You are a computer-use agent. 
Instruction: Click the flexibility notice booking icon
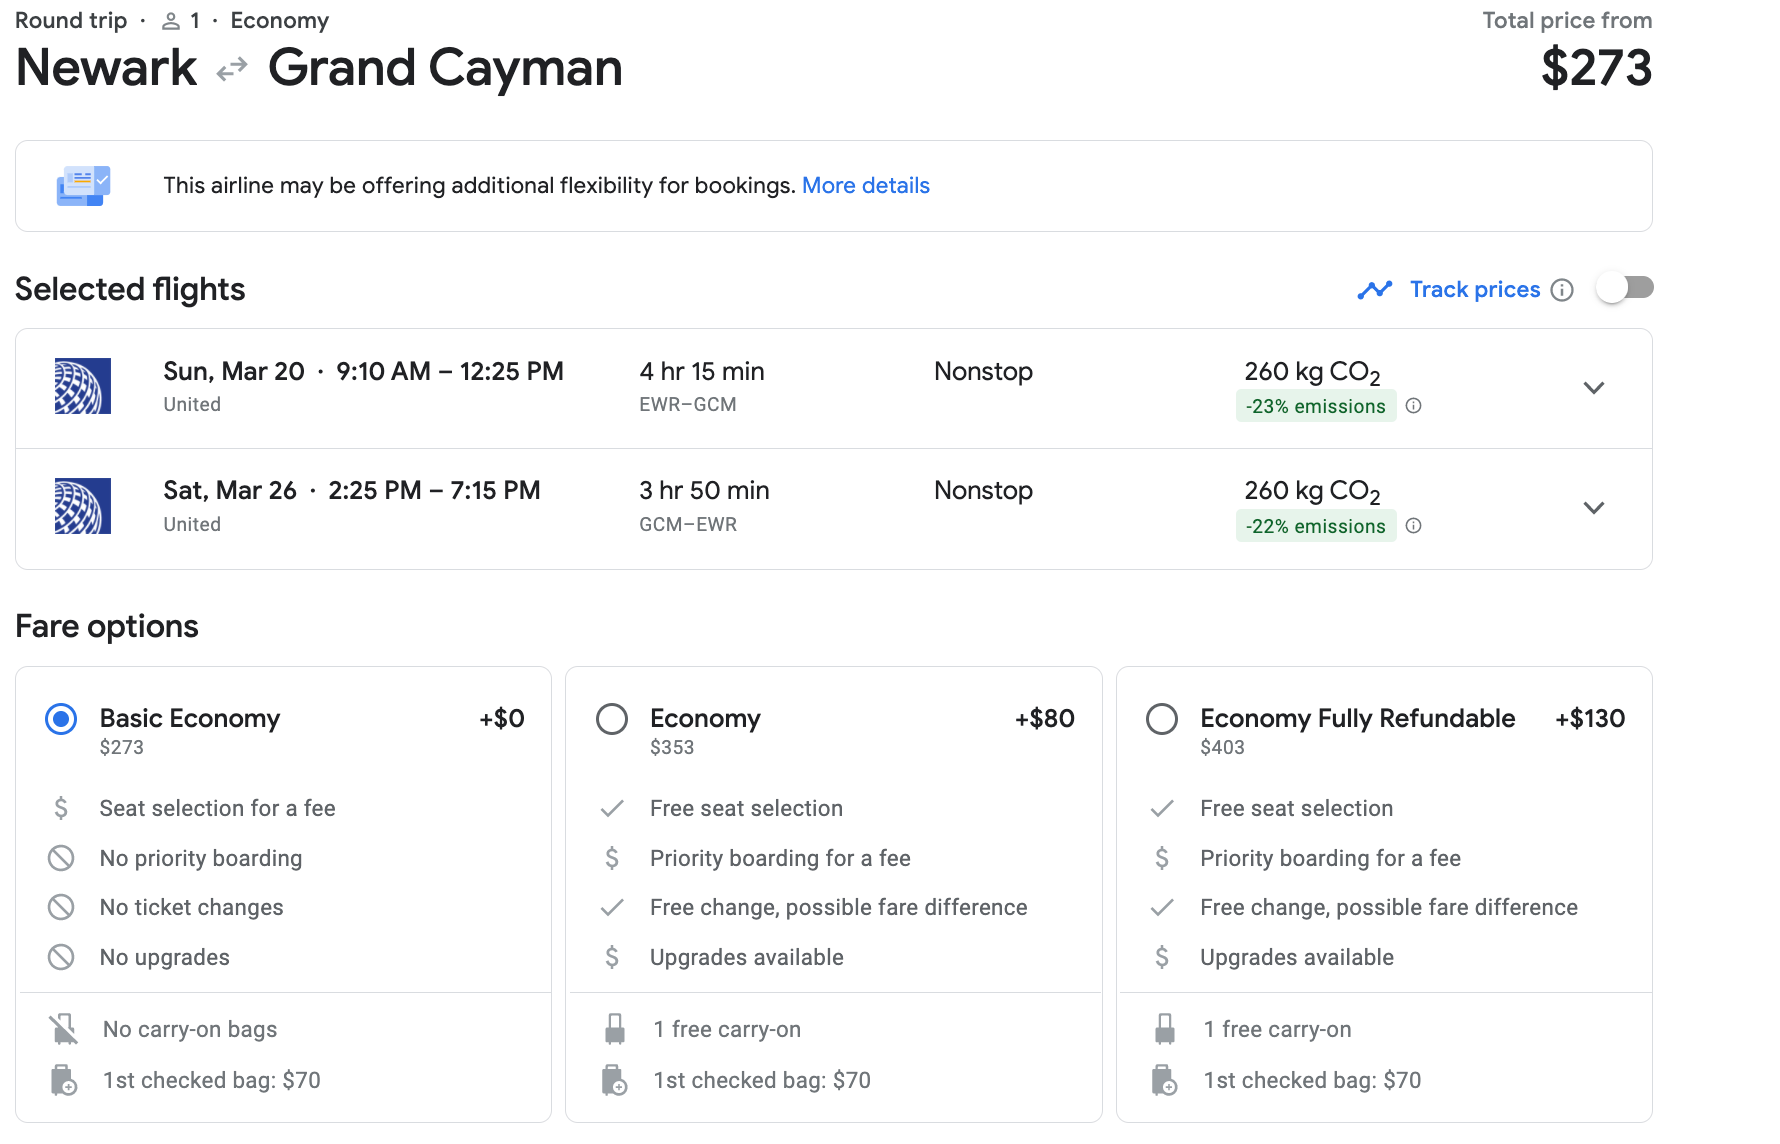83,186
